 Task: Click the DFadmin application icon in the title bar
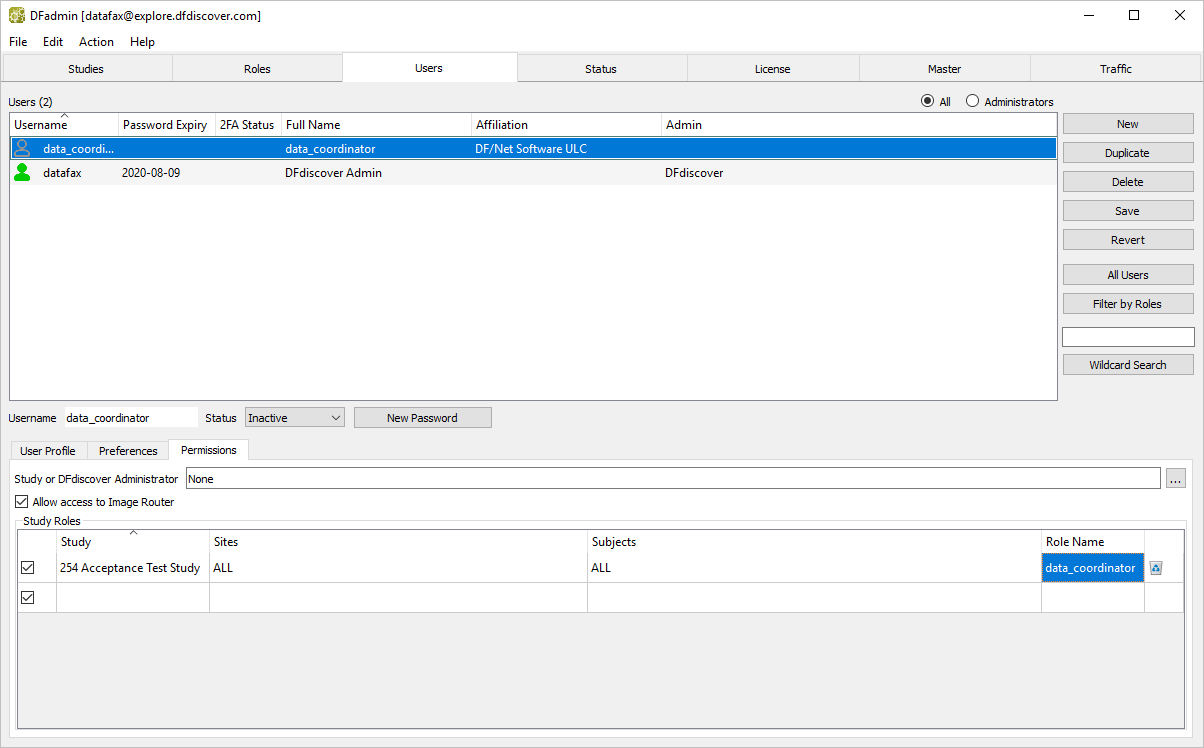[16, 15]
